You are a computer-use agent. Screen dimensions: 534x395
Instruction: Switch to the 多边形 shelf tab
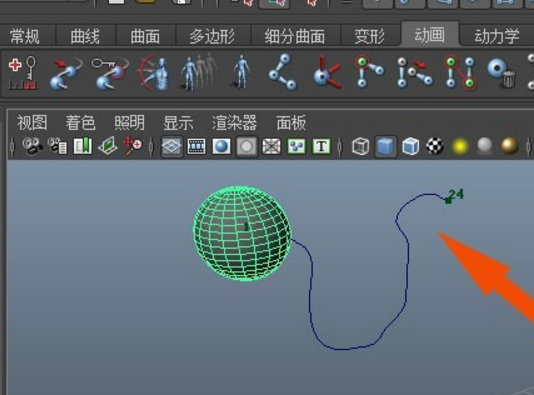point(211,36)
